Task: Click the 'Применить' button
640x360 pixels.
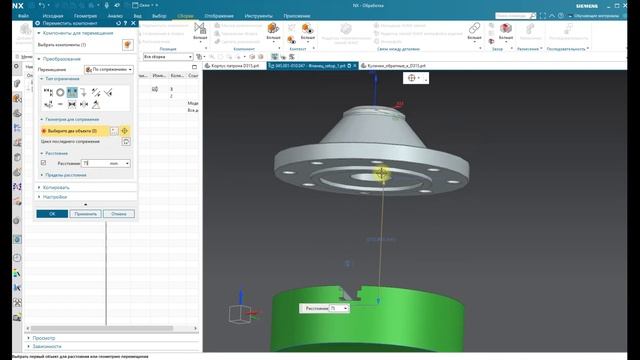Action: click(85, 213)
